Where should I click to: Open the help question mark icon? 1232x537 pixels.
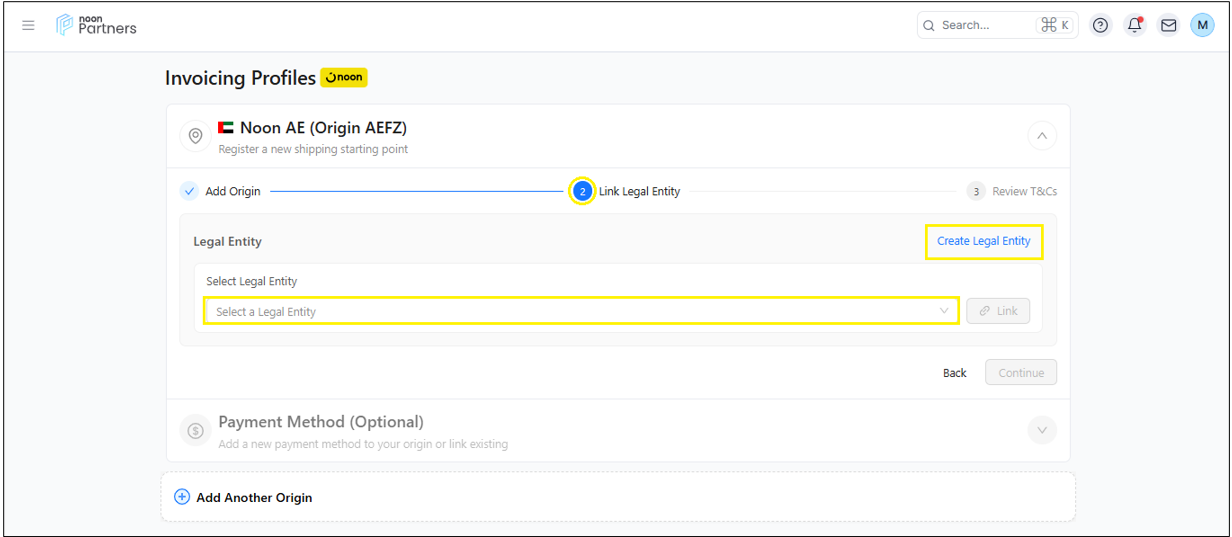1100,26
